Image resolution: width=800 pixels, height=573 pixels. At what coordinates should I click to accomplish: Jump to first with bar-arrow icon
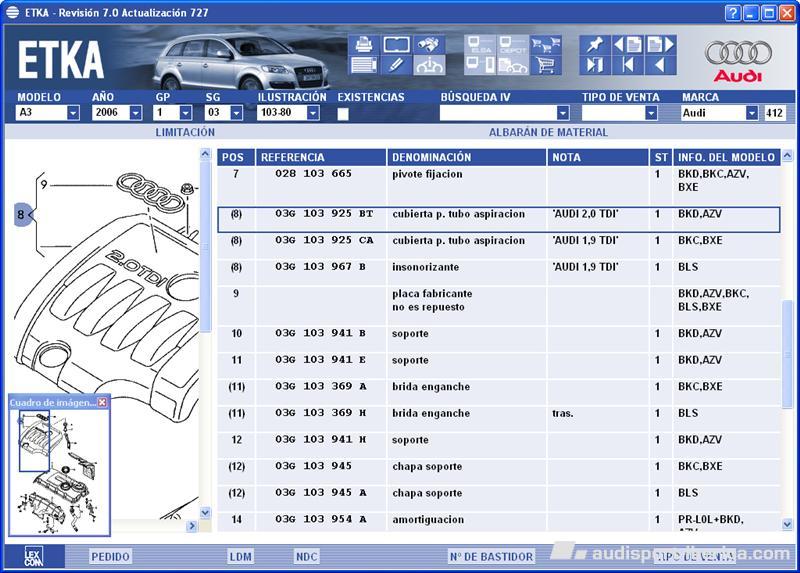pos(628,65)
